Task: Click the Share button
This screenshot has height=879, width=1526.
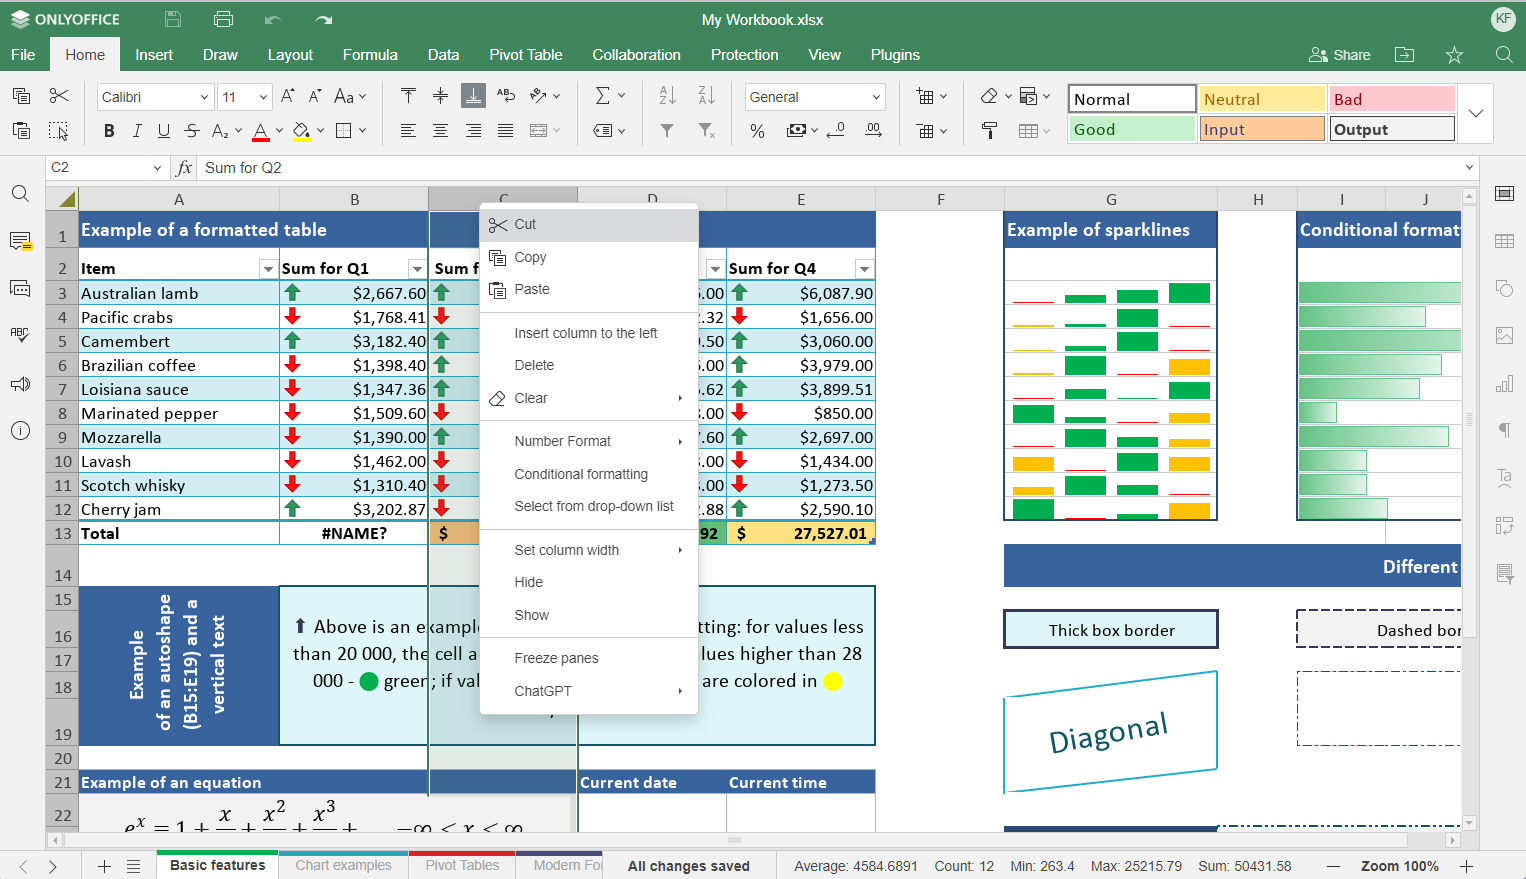Action: click(x=1340, y=55)
